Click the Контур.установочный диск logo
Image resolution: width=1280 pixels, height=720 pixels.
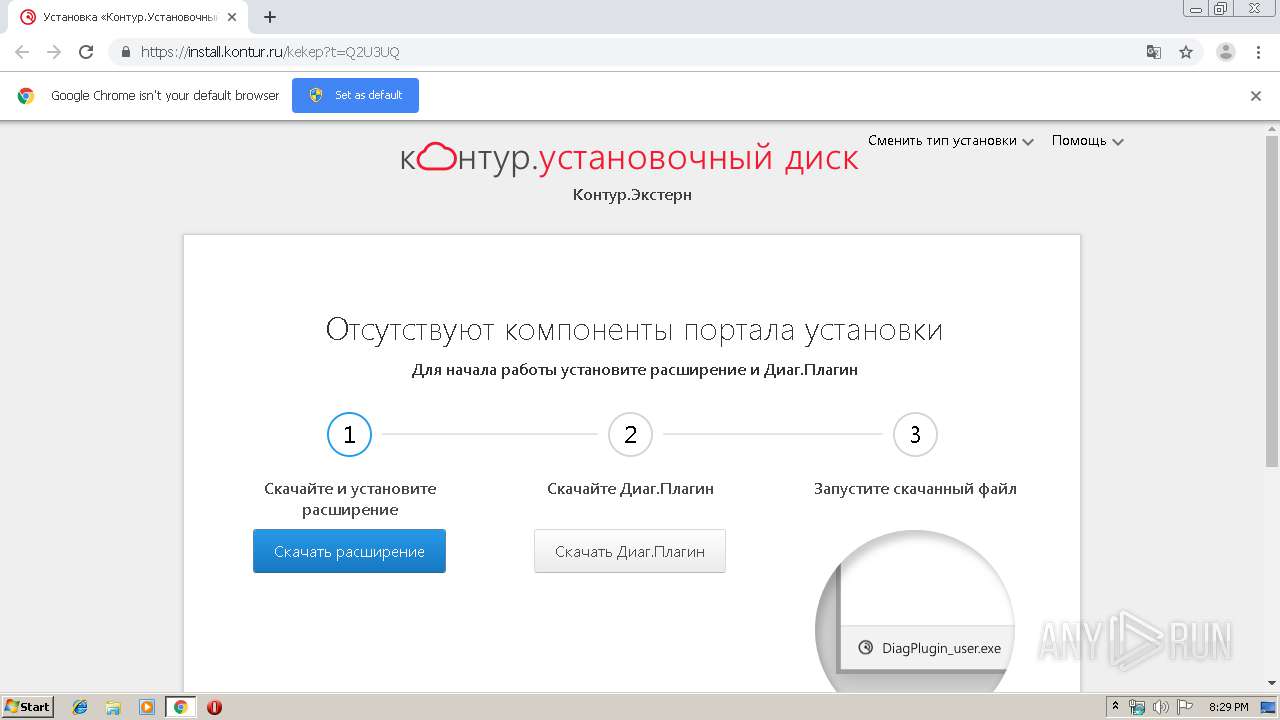(629, 157)
